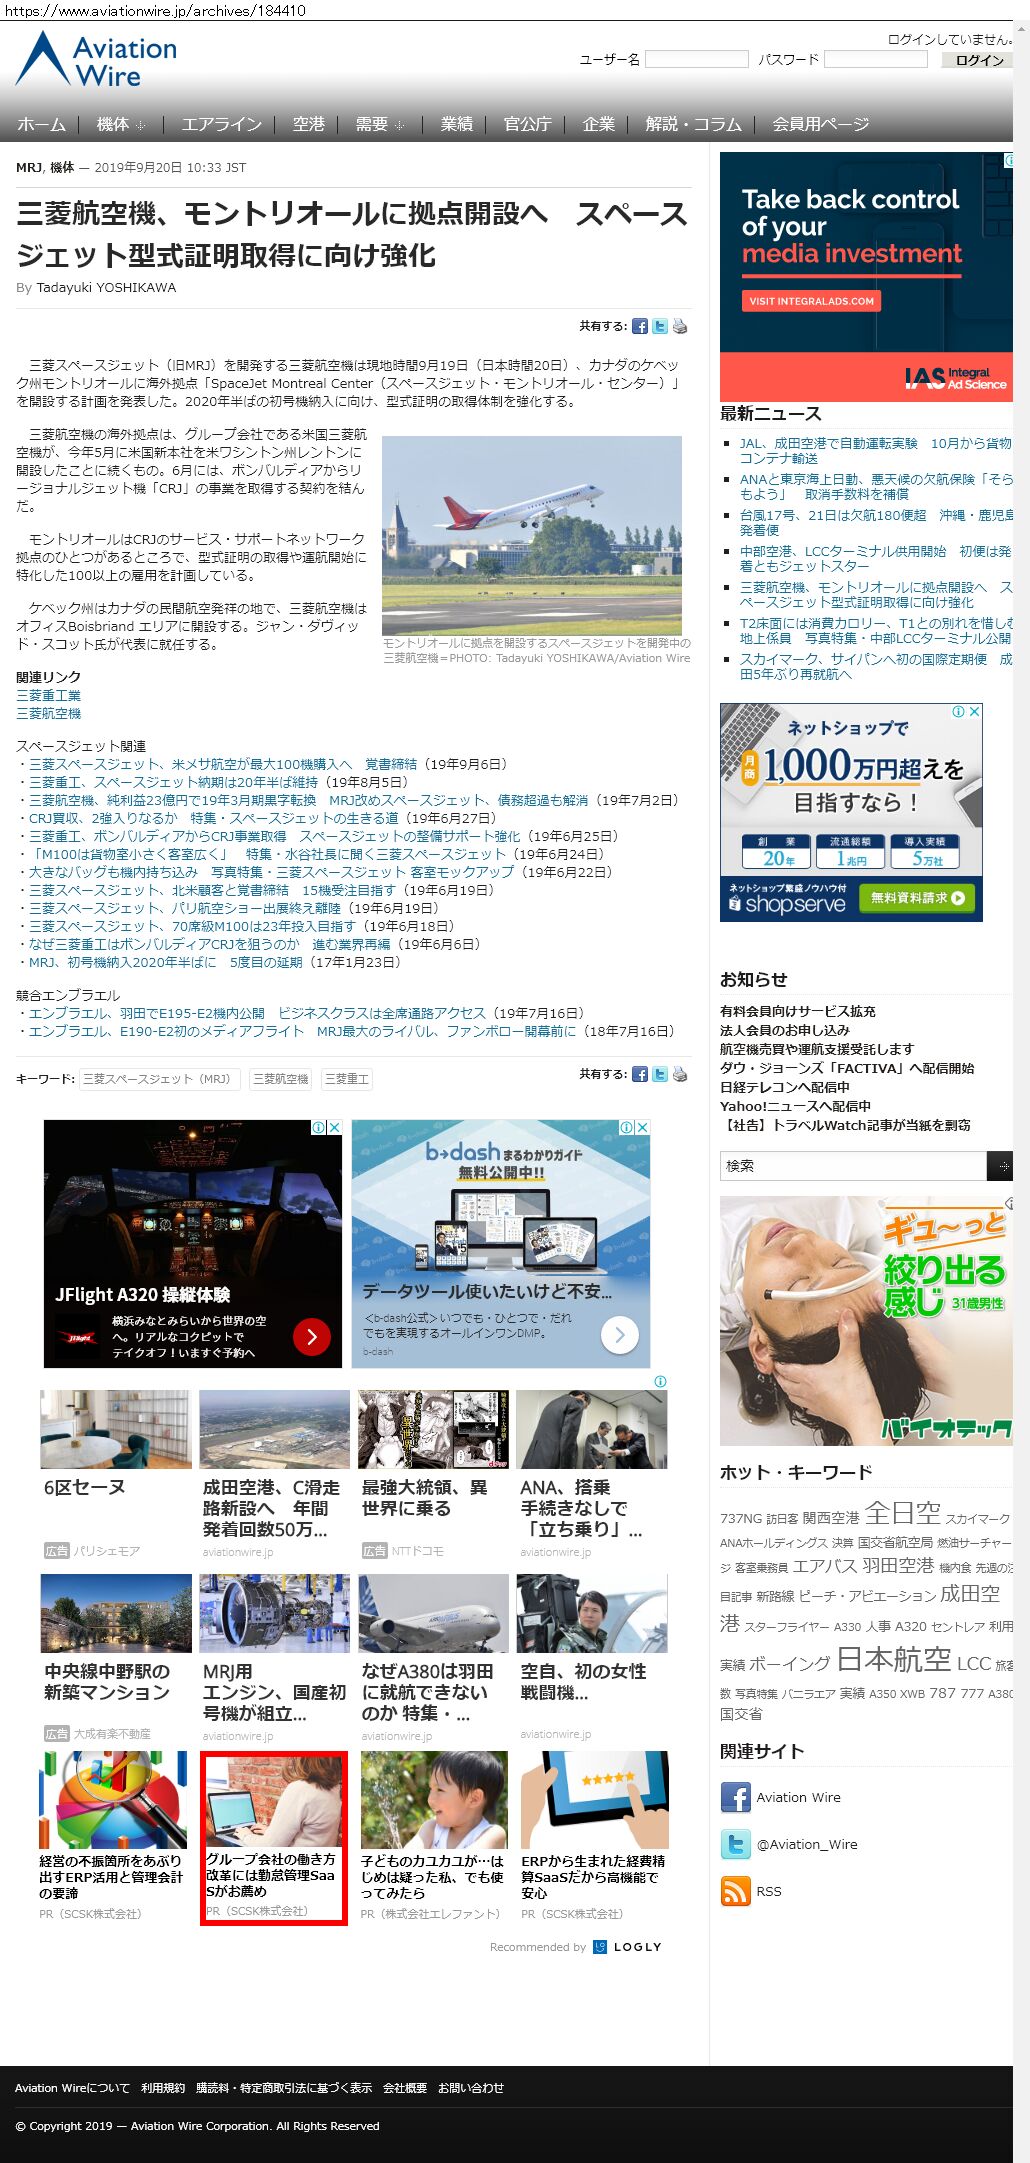Click the 三菱スペースジェット (MRJ) keyword tag
The height and width of the screenshot is (2163, 1030).
click(159, 1079)
